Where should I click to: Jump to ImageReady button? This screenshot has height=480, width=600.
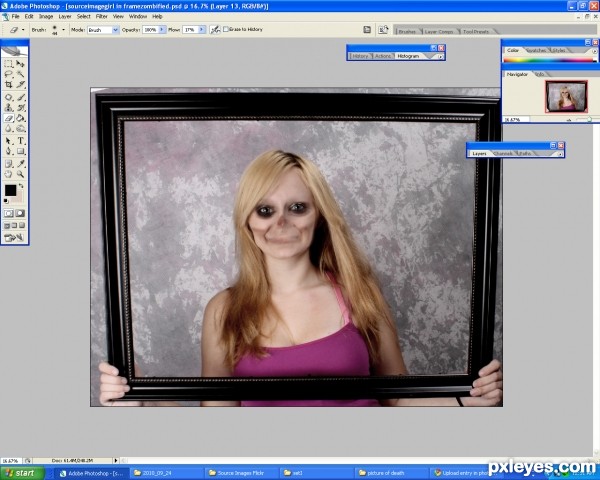click(x=14, y=238)
